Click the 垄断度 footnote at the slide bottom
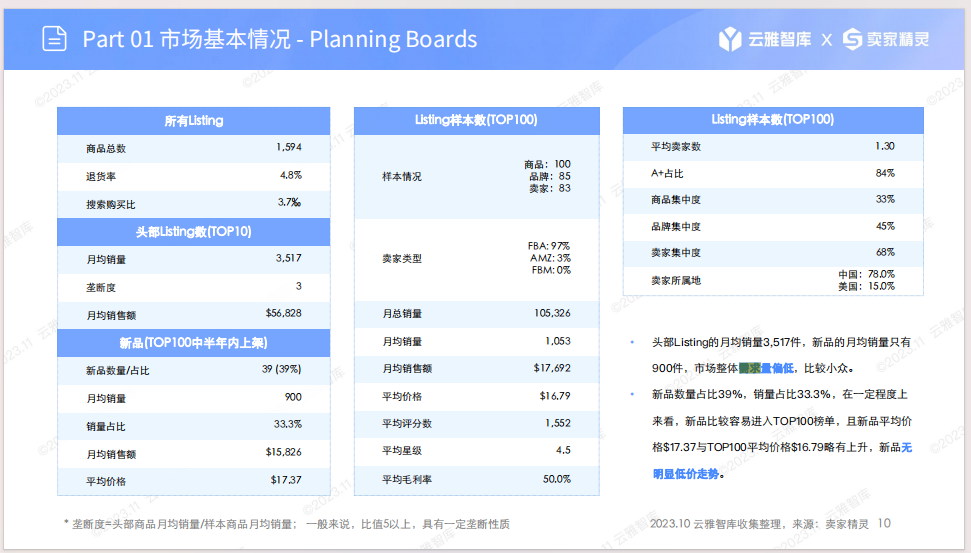 pyautogui.click(x=287, y=524)
